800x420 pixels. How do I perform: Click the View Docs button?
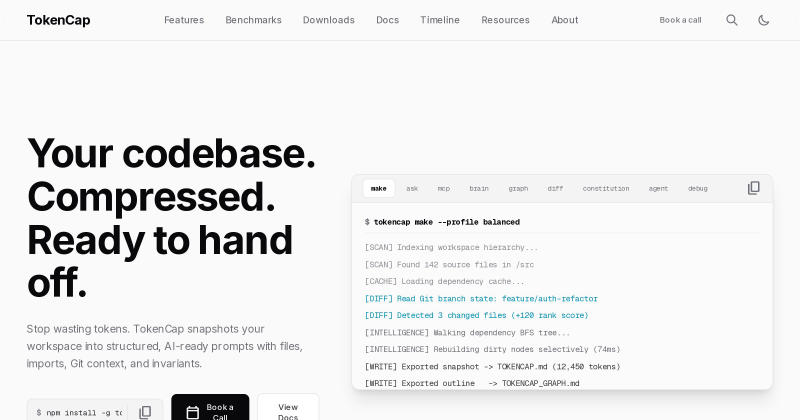tap(288, 407)
